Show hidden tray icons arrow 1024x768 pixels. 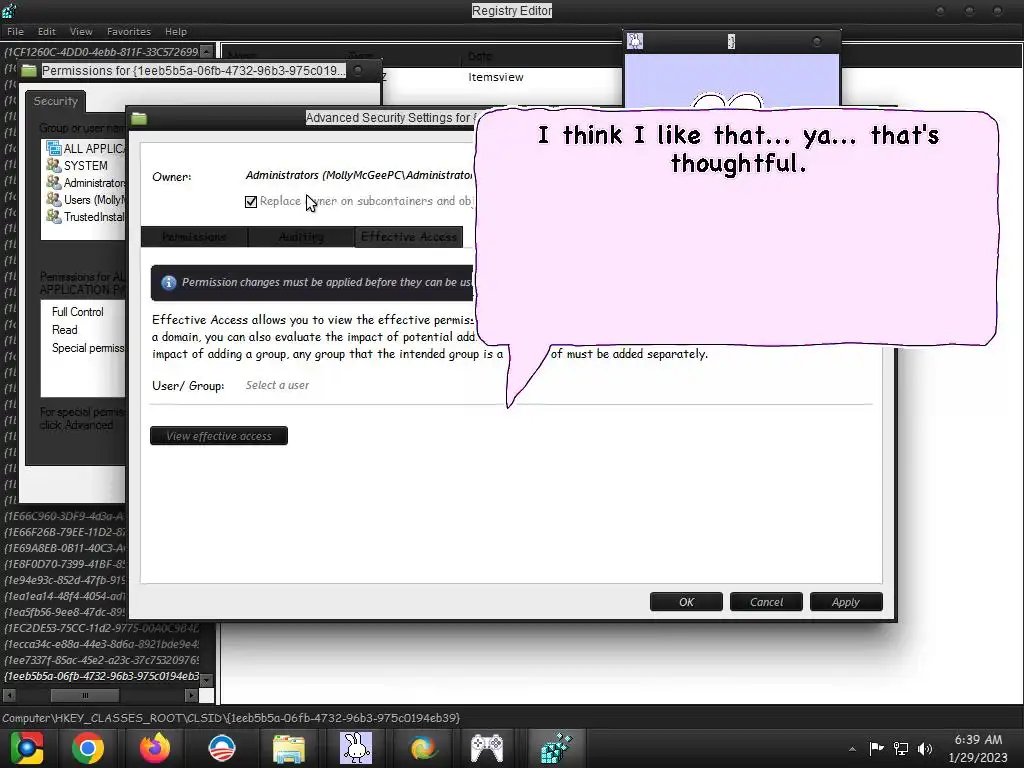[x=852, y=749]
